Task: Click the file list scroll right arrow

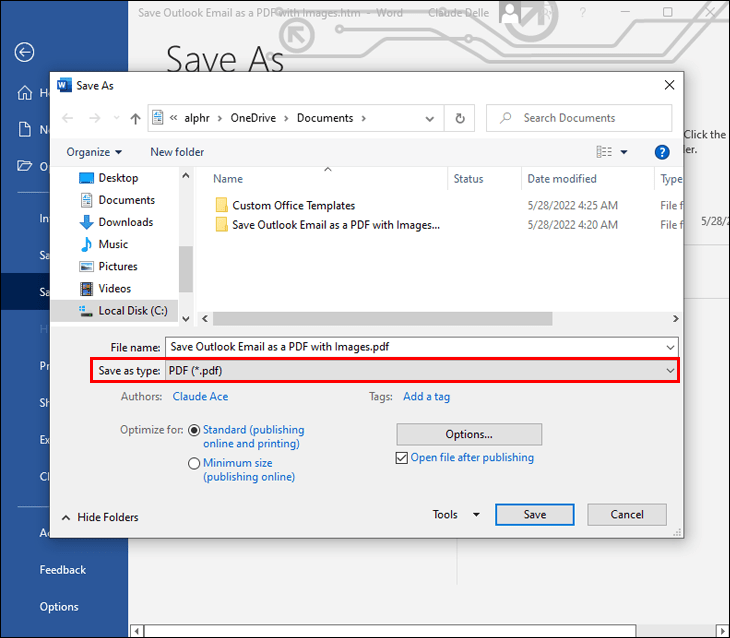Action: pos(676,319)
